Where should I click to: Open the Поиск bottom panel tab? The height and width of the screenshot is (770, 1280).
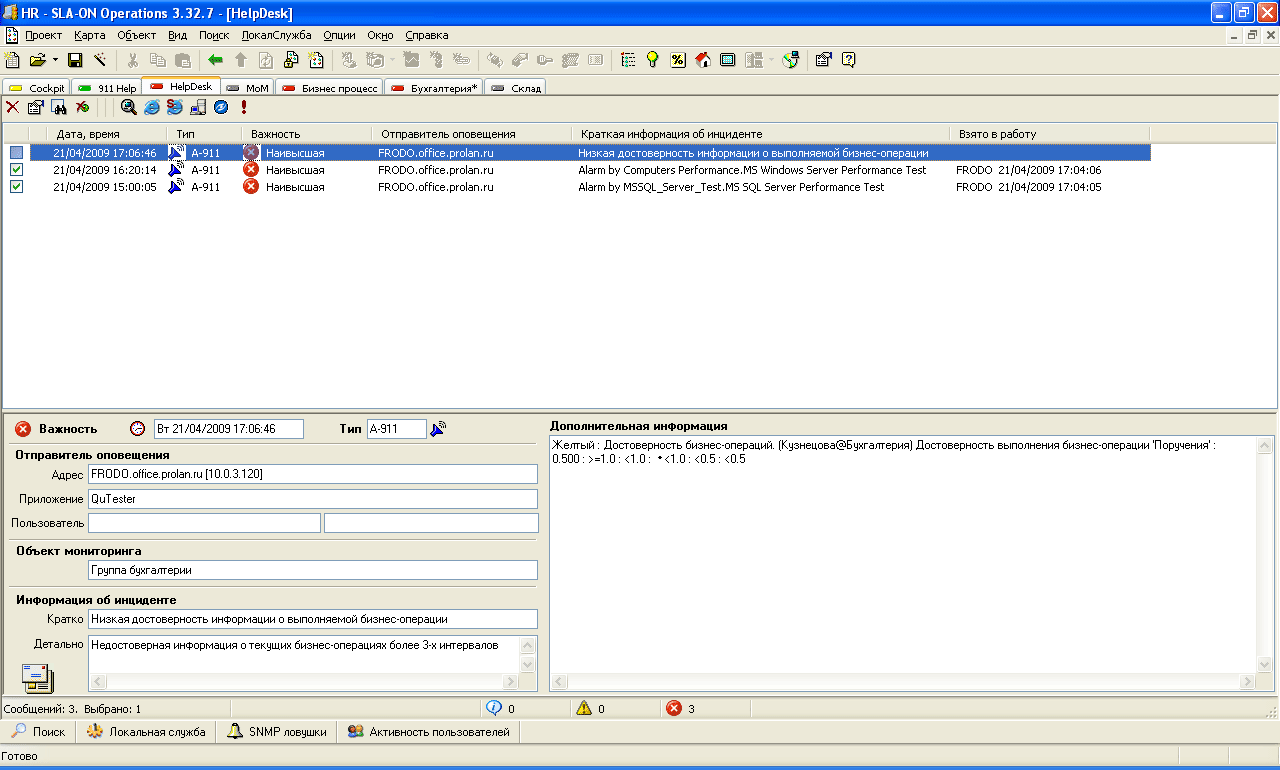coord(37,732)
